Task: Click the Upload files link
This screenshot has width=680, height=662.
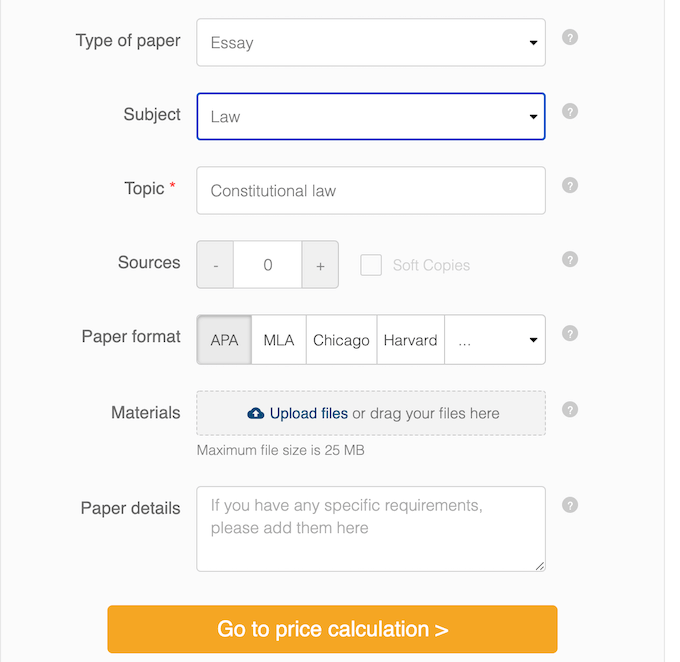Action: tap(309, 413)
